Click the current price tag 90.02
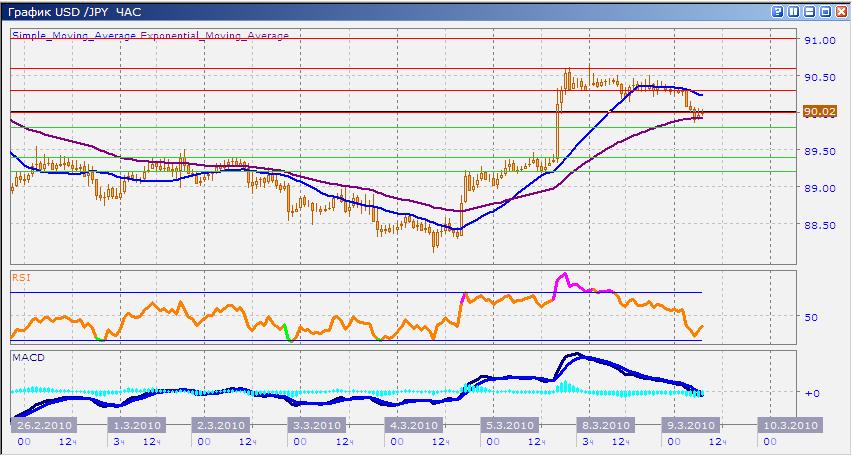Screen dimensions: 852x456 819,112
